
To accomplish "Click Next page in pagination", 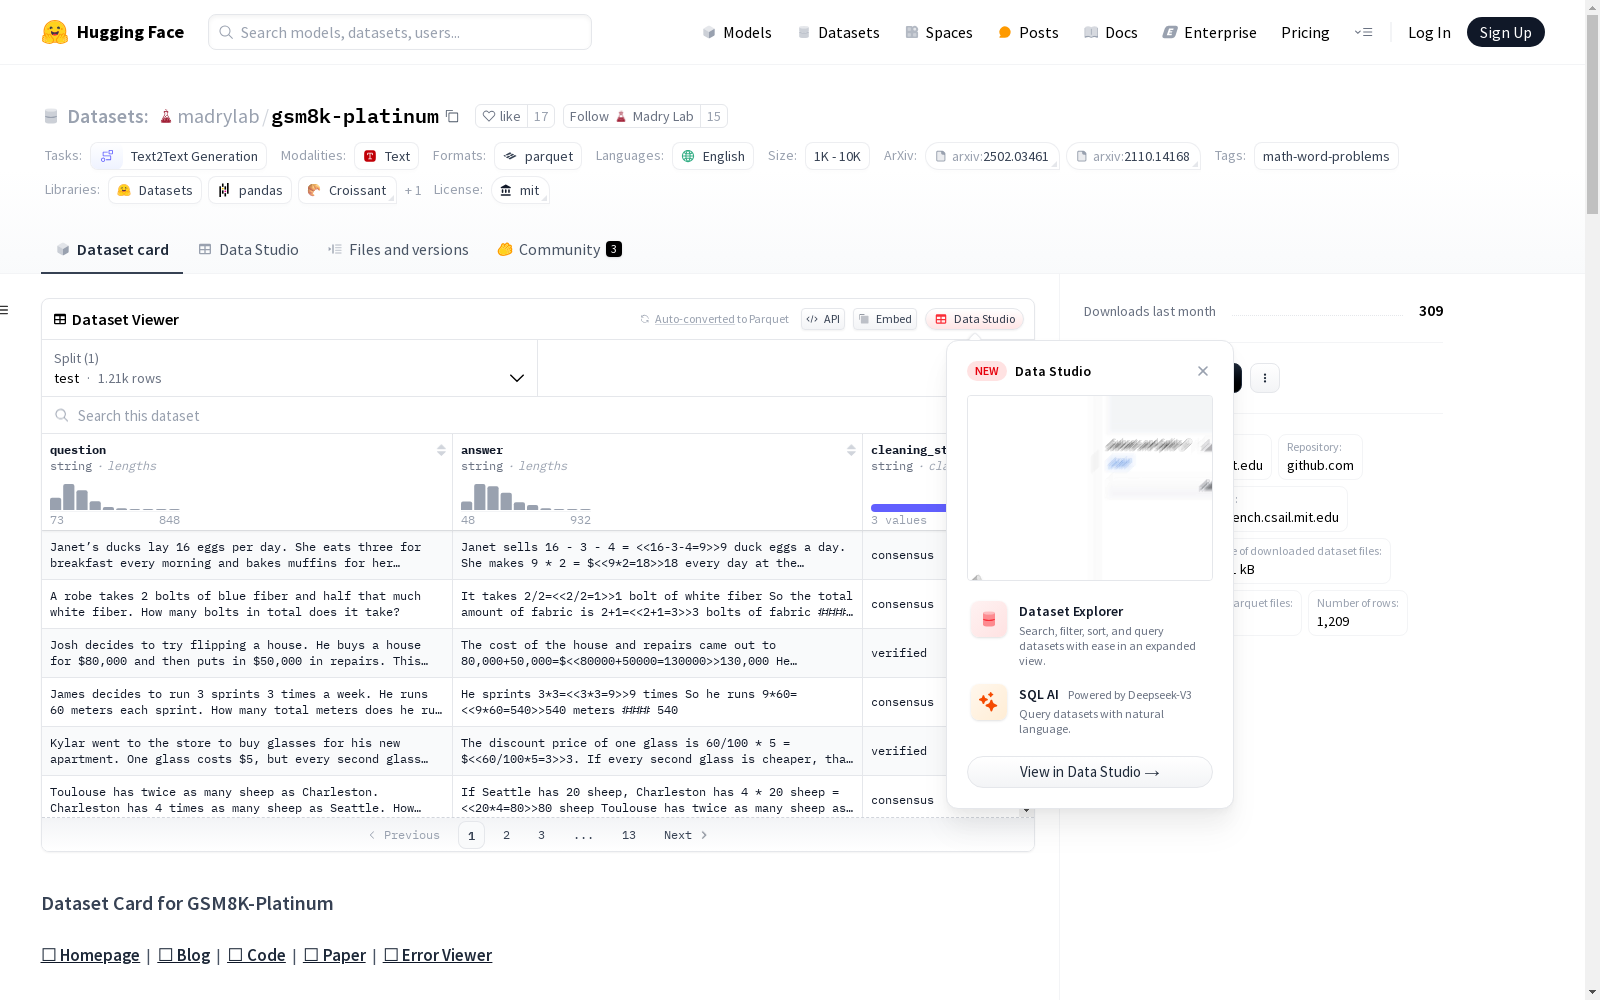I will click(x=686, y=835).
